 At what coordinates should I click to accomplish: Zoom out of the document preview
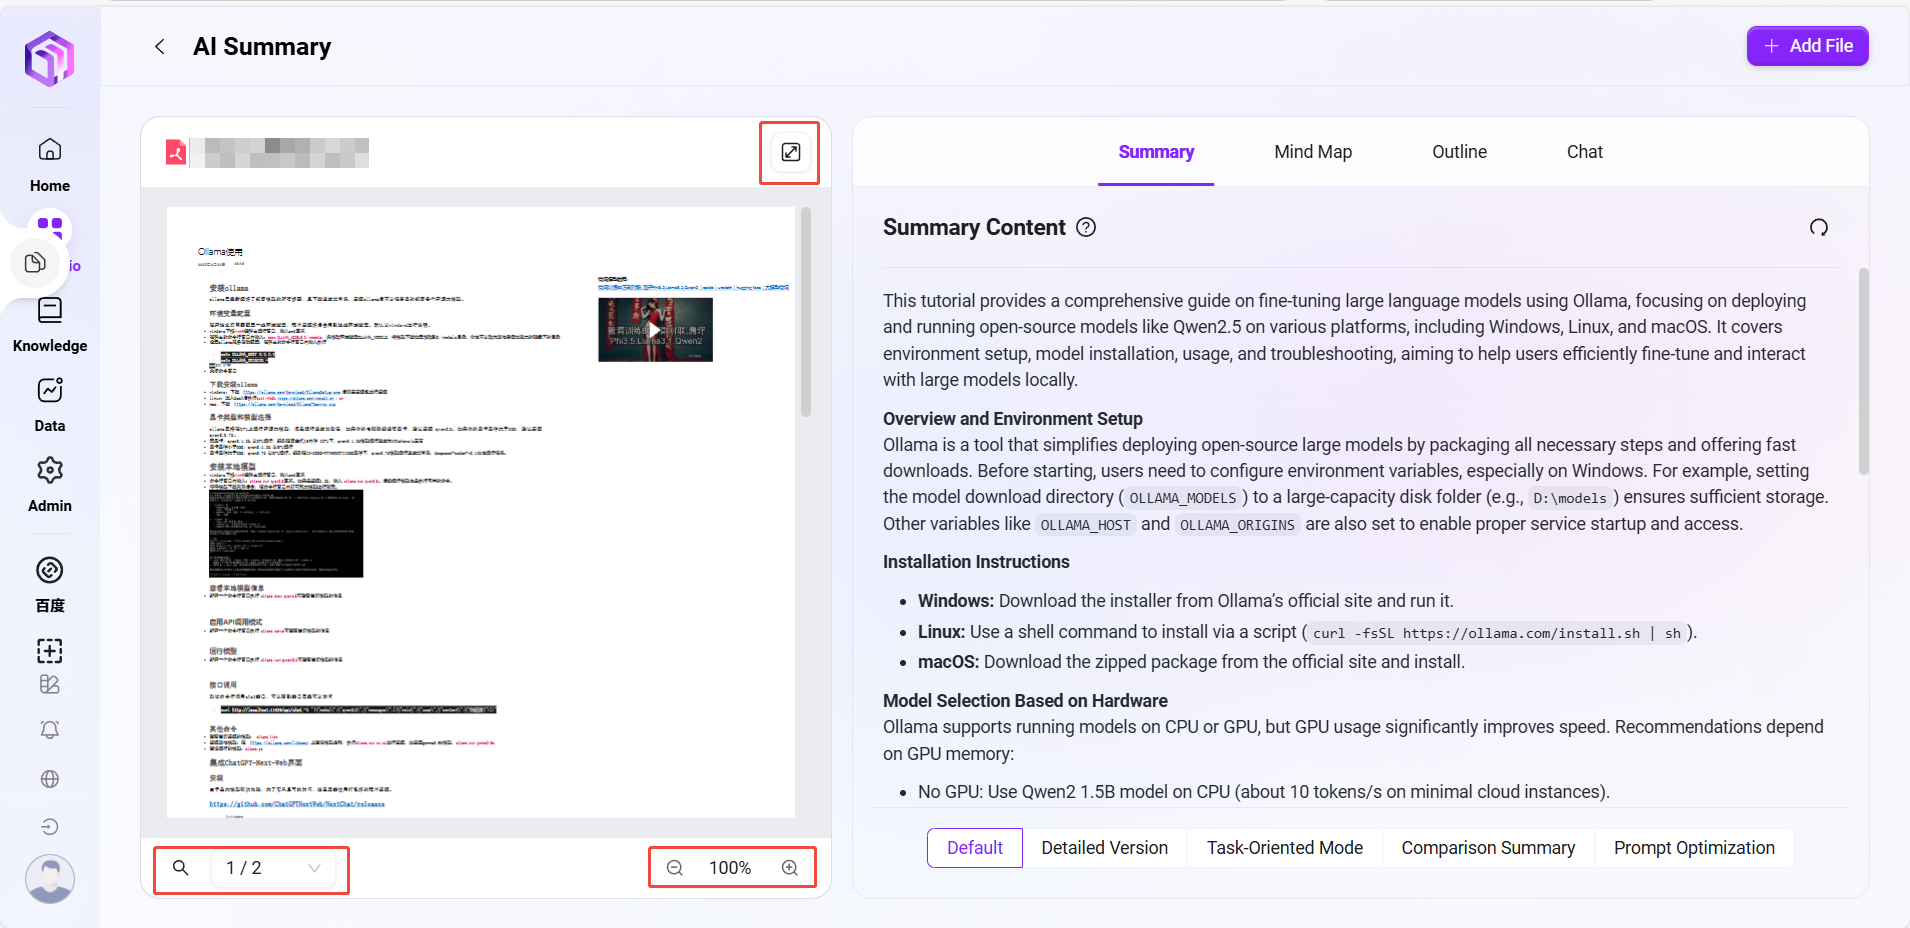[675, 868]
